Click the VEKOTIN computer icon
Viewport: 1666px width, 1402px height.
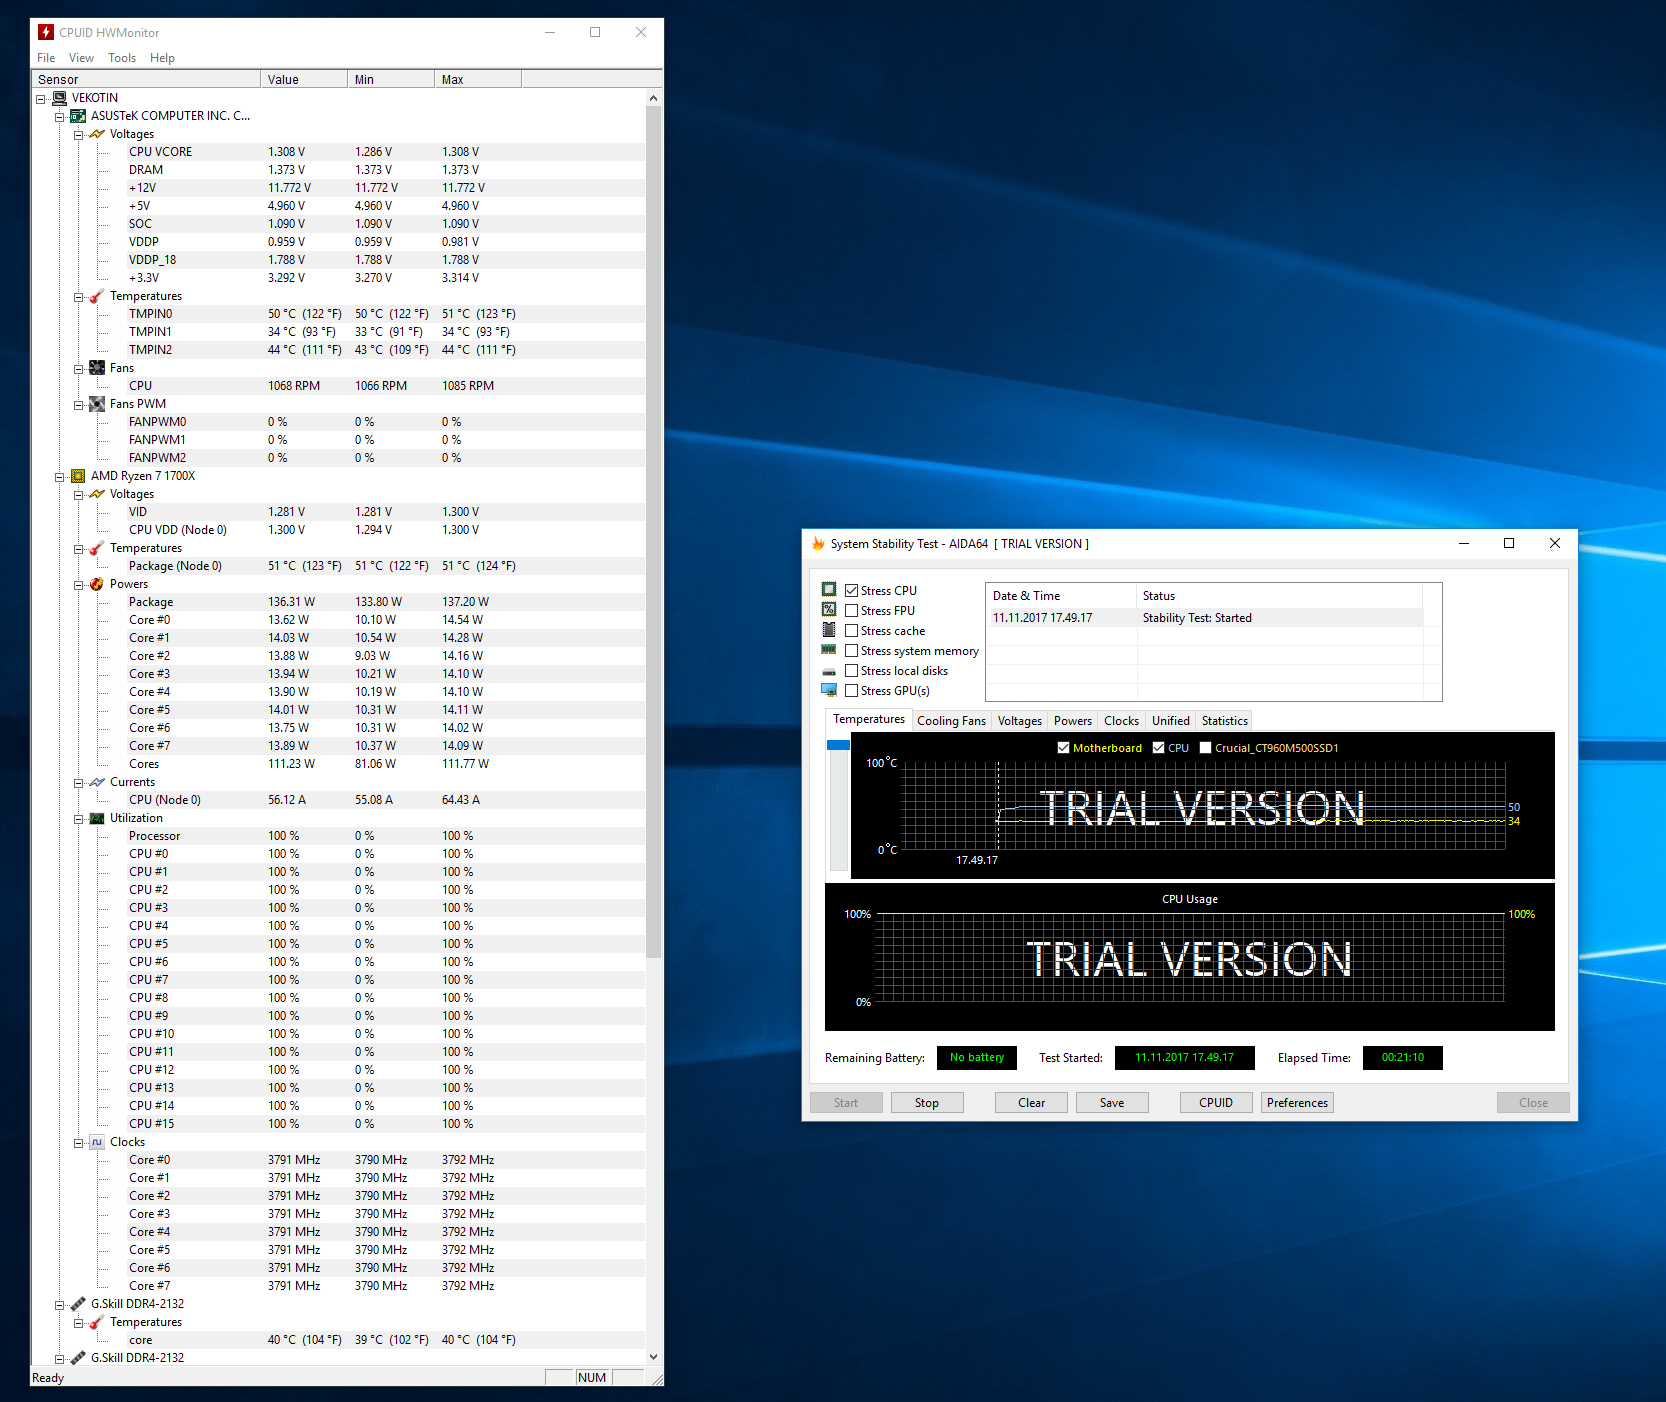click(59, 98)
